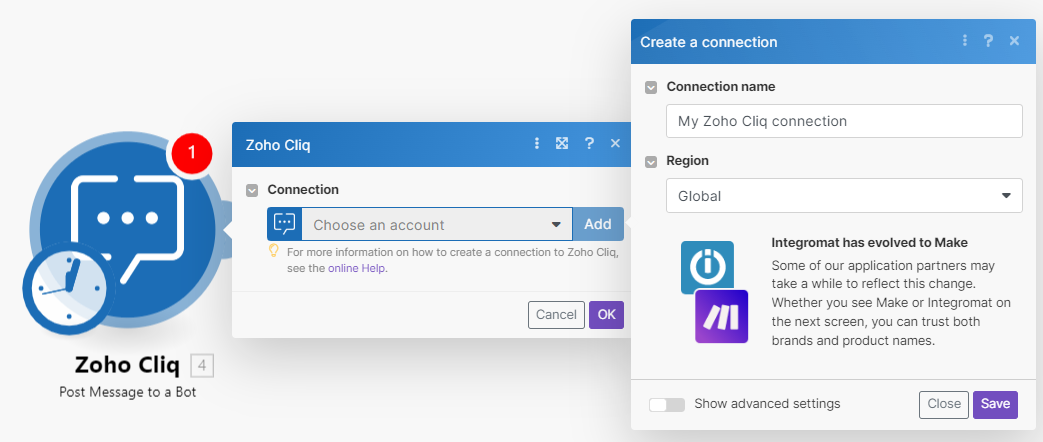Click OK in Zoho Cliq dialog

[x=607, y=315]
